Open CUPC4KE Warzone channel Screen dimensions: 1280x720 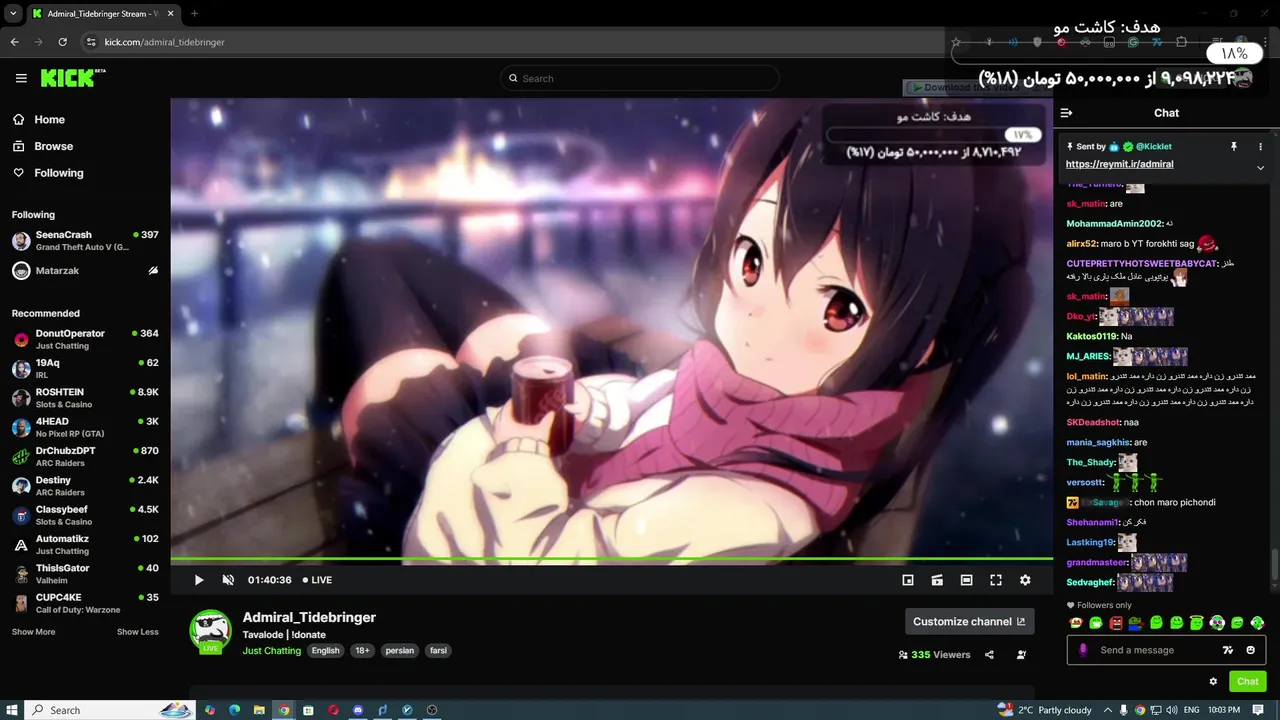85,603
